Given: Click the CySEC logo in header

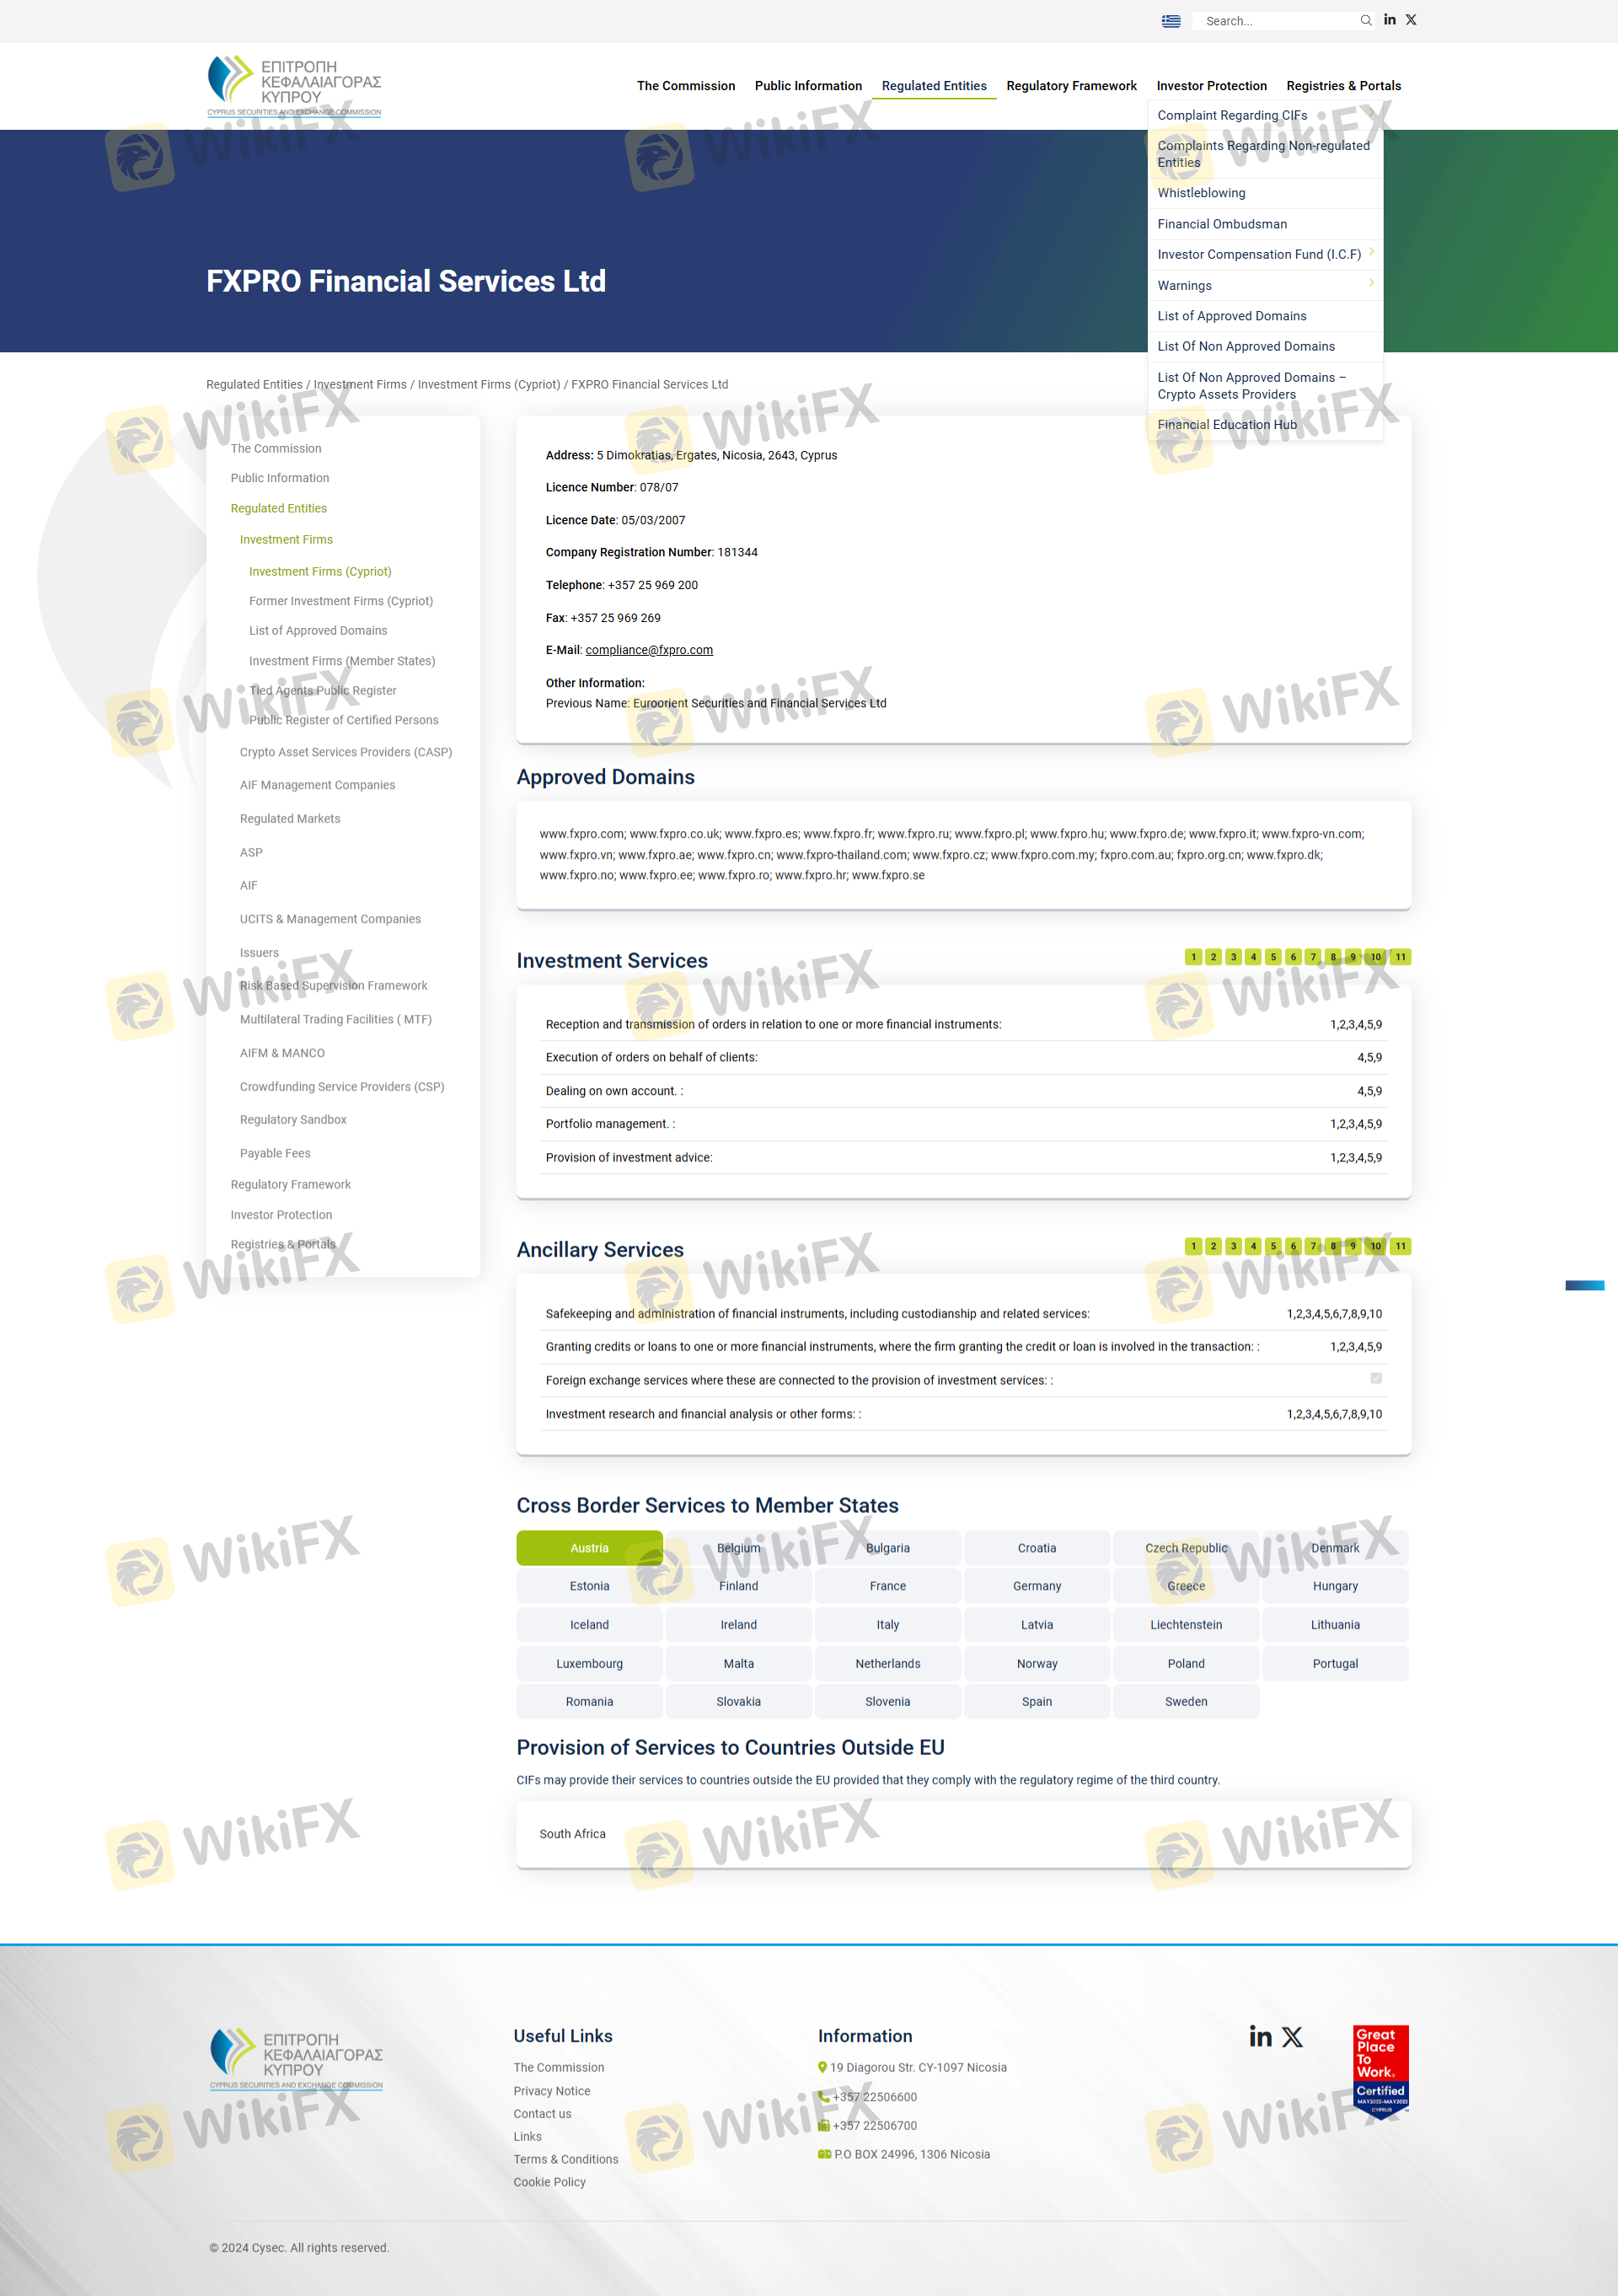Looking at the screenshot, I should pyautogui.click(x=294, y=86).
